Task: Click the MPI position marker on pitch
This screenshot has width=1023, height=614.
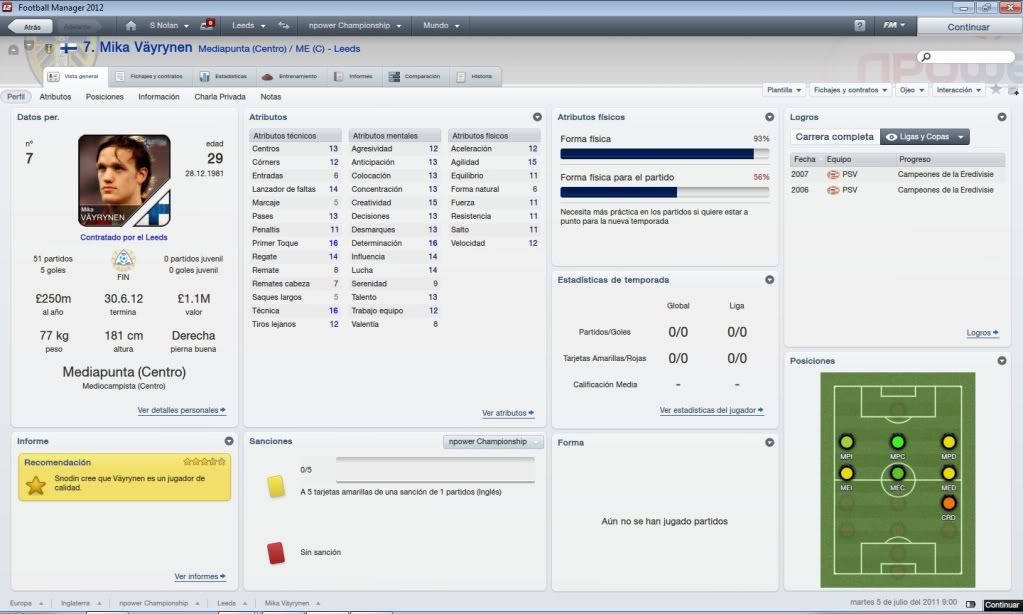Action: [846, 442]
